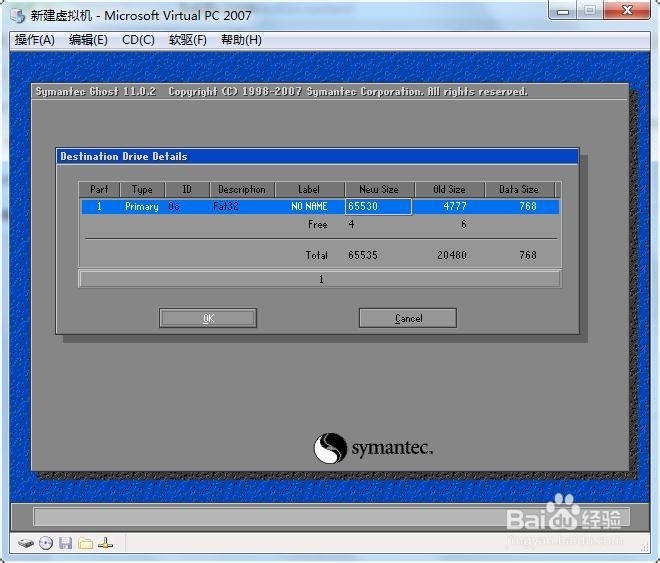Click the Total New Size value 65535

pyautogui.click(x=363, y=255)
